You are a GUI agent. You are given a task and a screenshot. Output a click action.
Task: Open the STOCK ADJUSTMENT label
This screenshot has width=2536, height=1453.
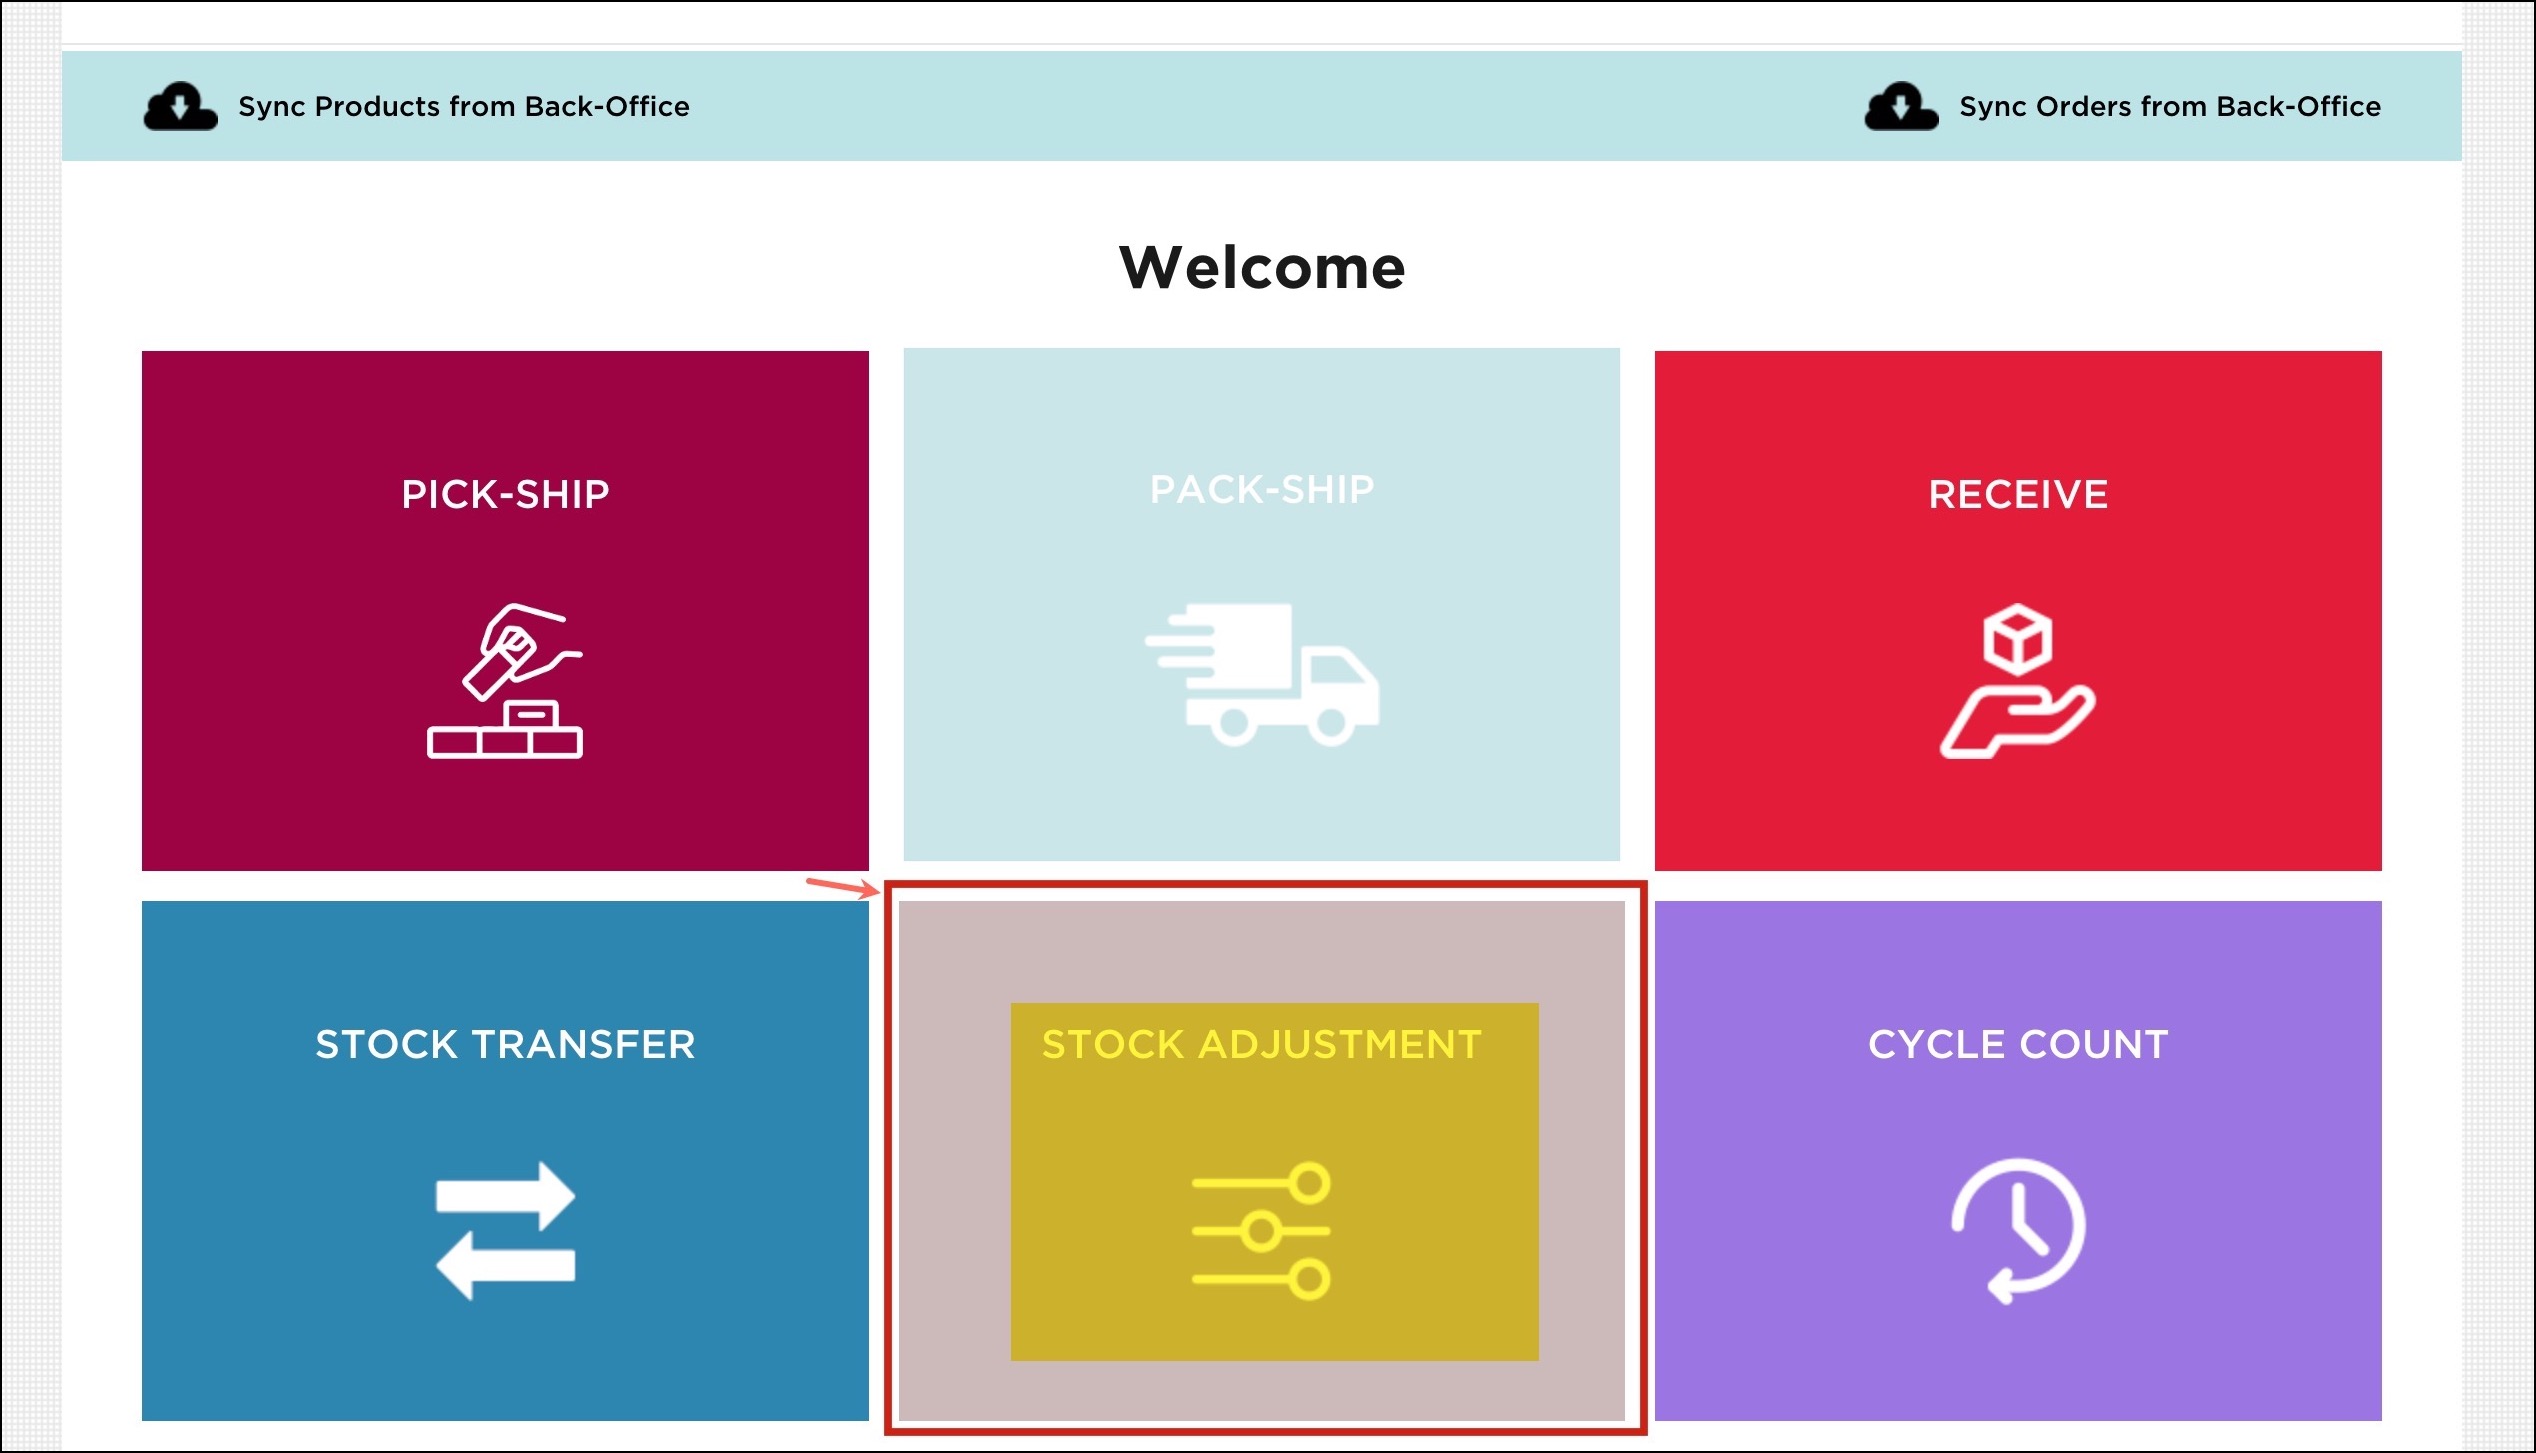[x=1261, y=1044]
